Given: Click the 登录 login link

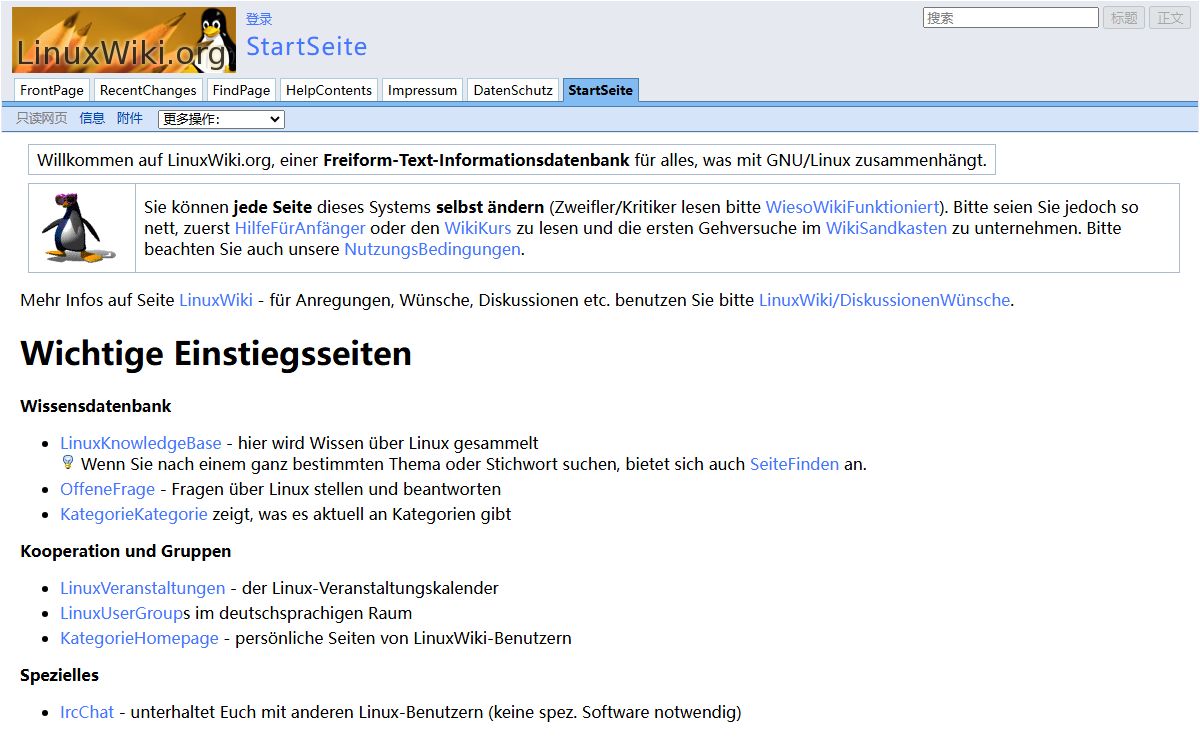Looking at the screenshot, I should (259, 19).
